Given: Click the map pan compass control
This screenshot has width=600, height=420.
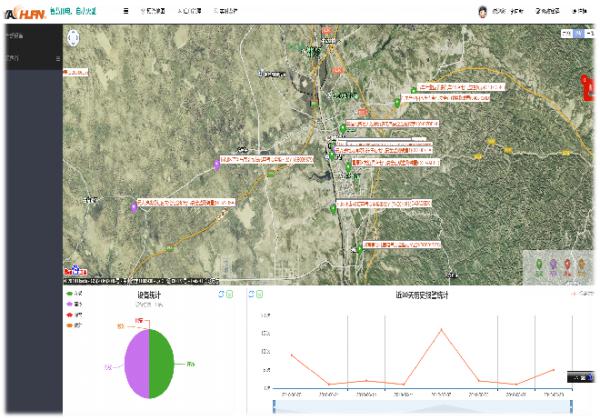Looking at the screenshot, I should [x=74, y=38].
